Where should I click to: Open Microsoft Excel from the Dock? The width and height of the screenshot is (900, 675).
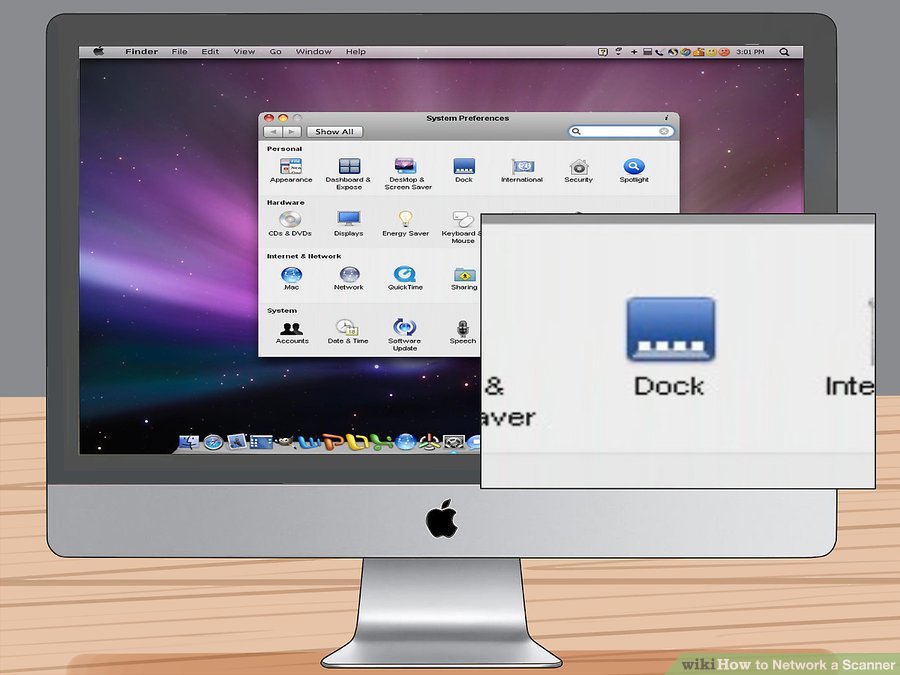coord(382,442)
